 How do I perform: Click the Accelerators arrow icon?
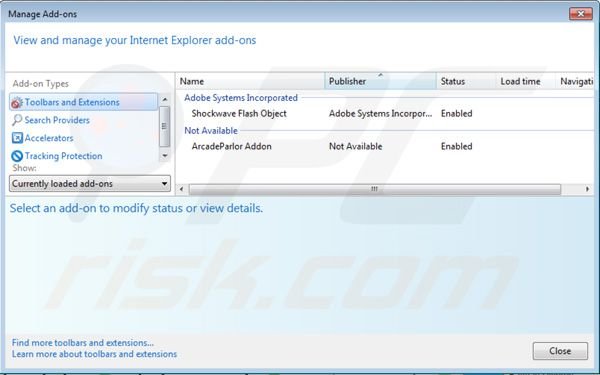click(17, 138)
